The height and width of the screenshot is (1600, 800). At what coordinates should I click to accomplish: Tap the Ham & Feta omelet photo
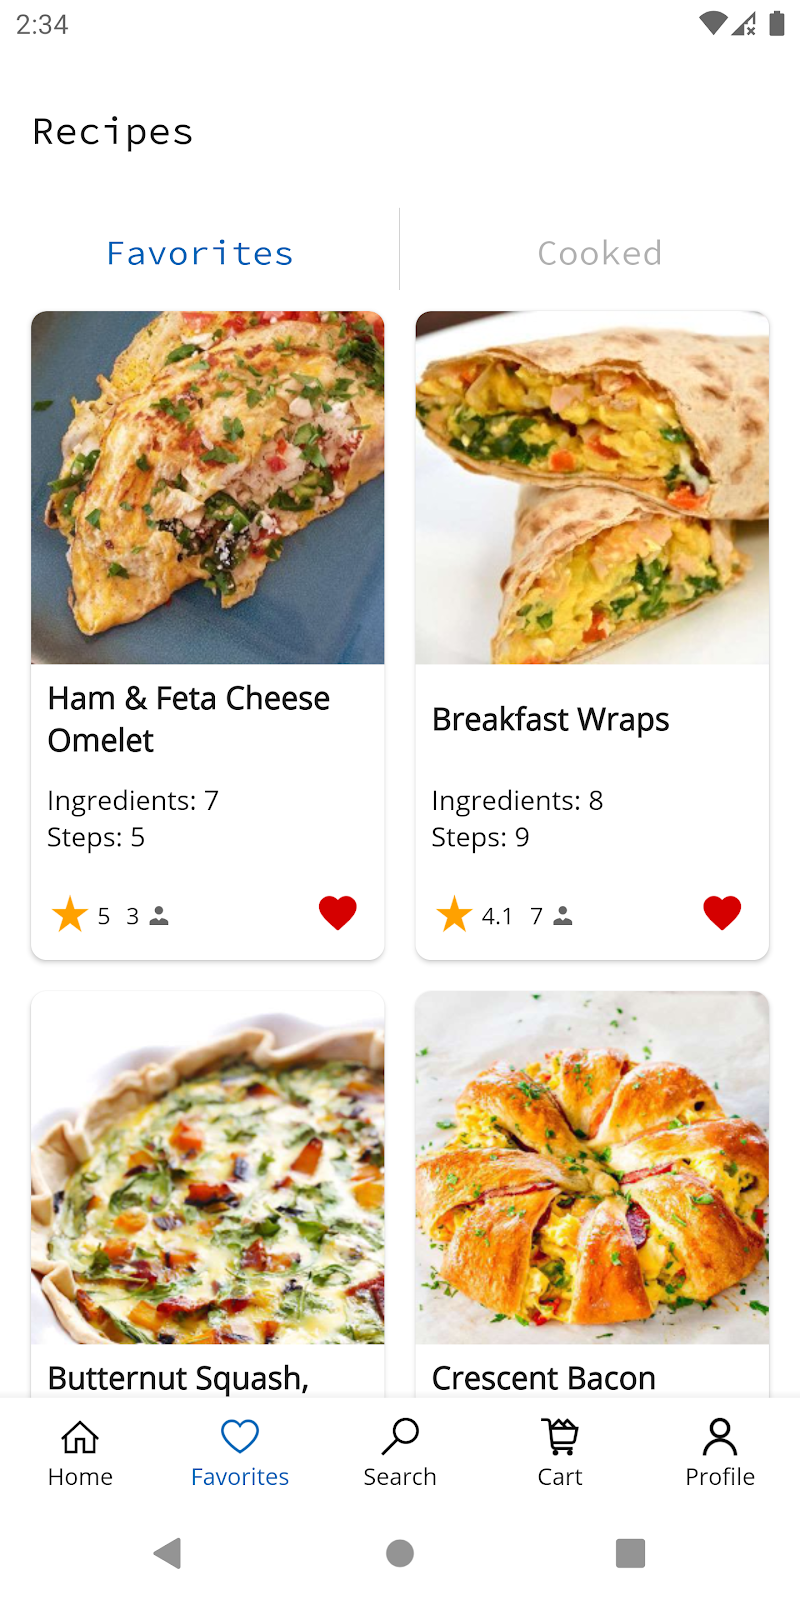208,488
